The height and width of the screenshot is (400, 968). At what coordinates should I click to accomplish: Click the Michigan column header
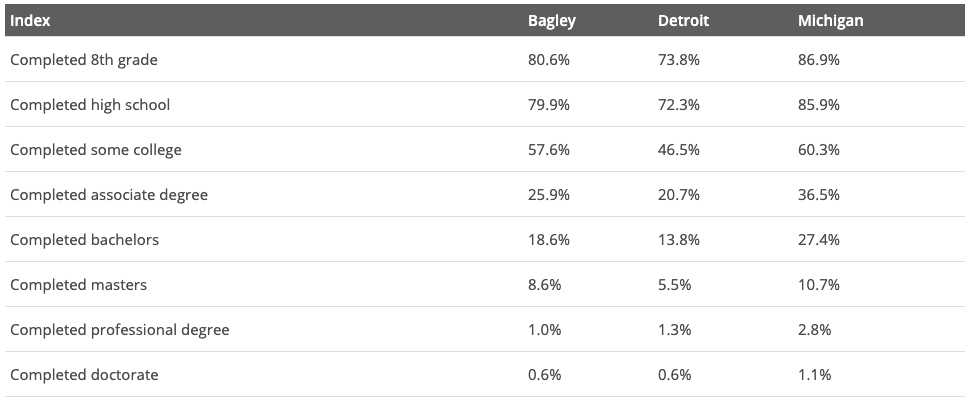point(830,20)
